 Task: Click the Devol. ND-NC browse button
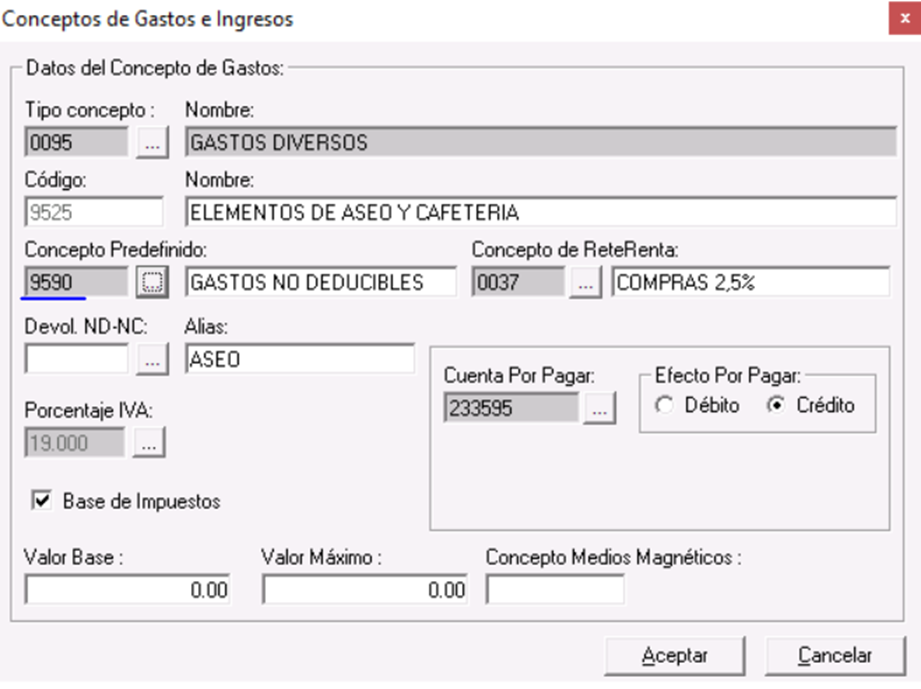(x=151, y=359)
